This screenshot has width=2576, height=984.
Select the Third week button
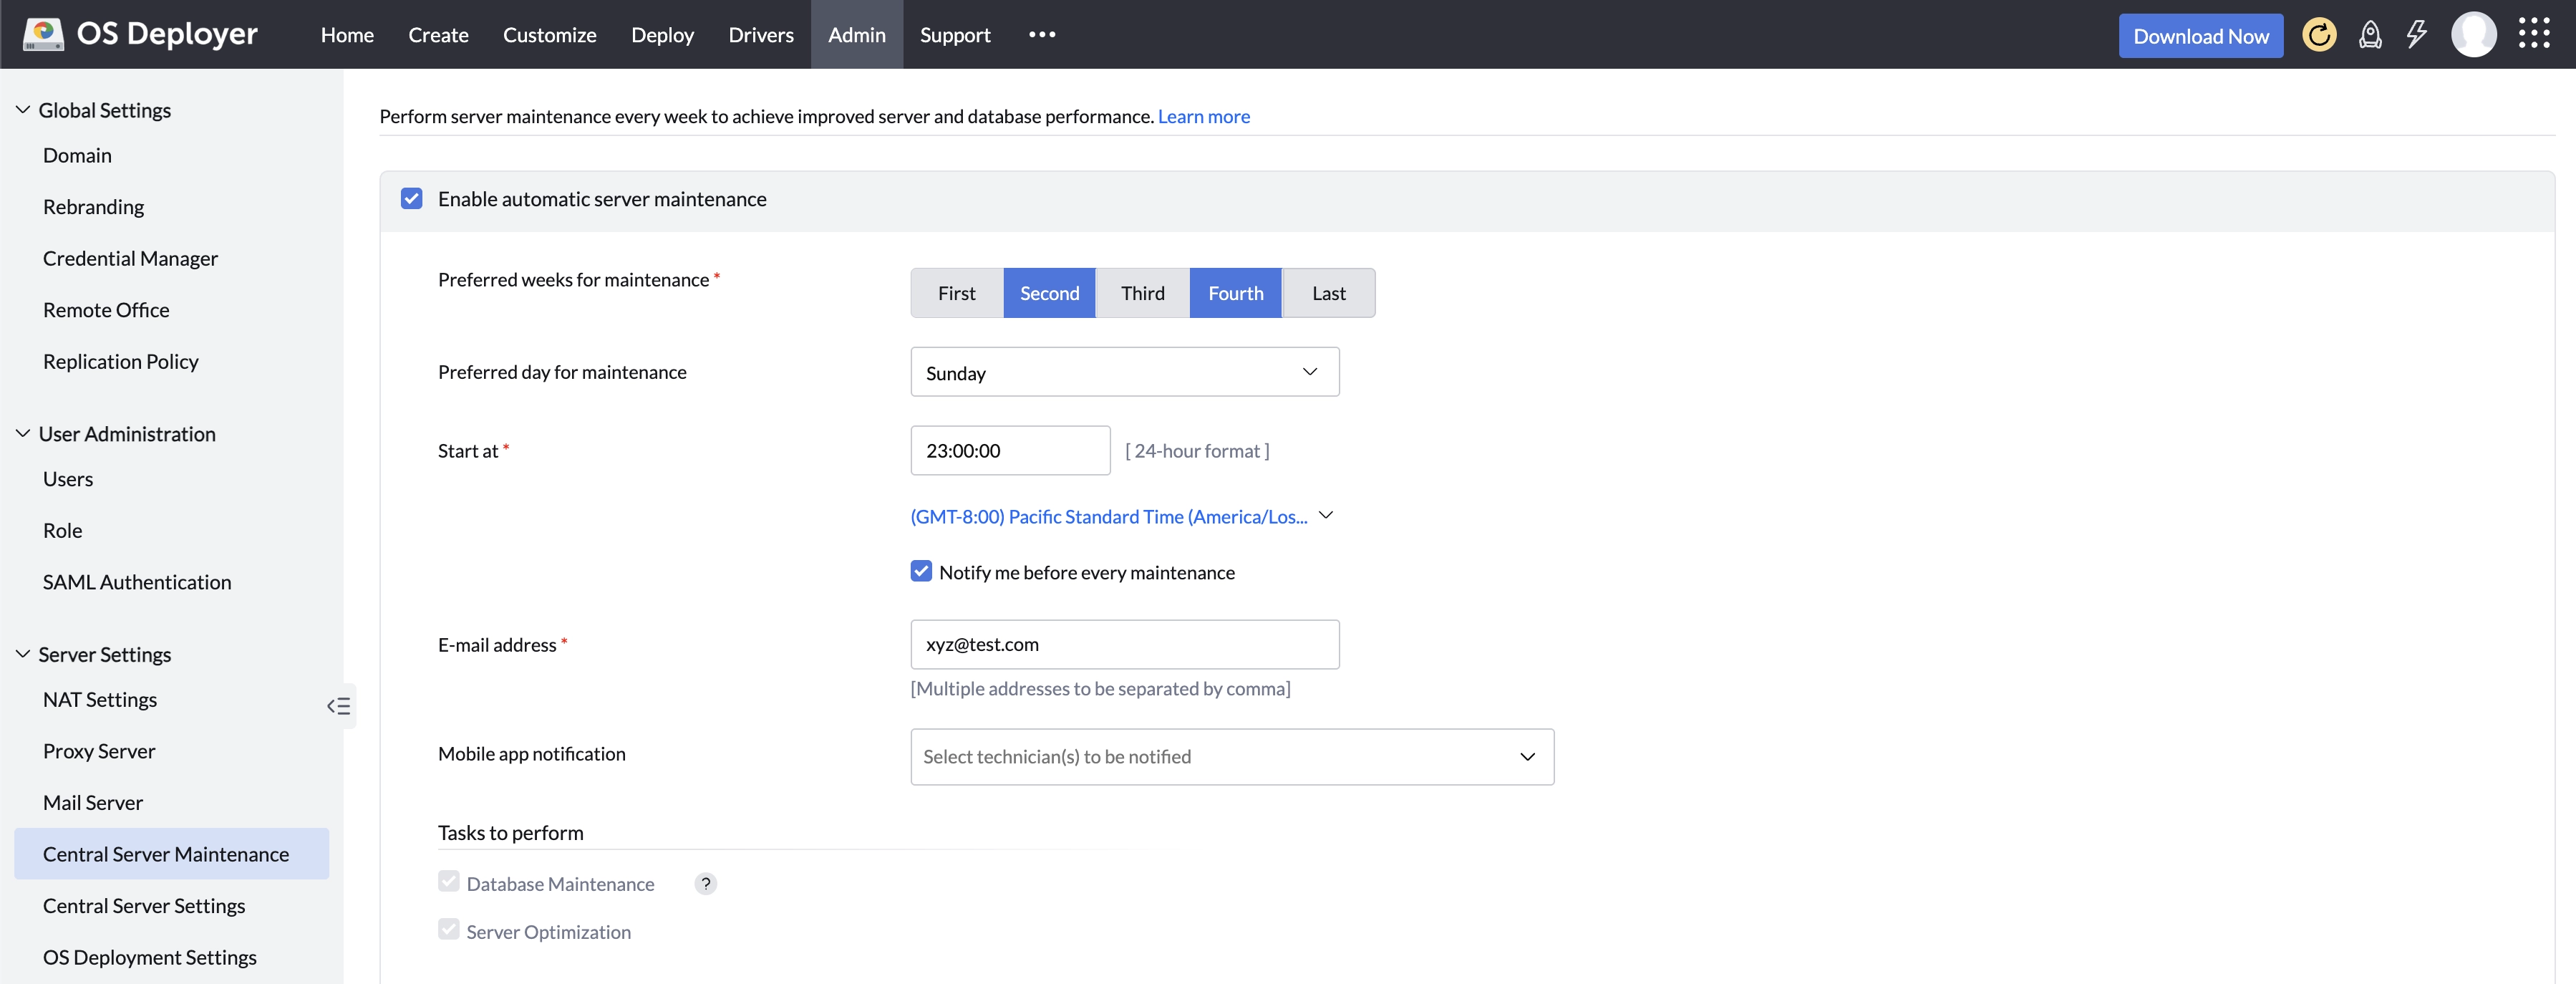tap(1142, 293)
